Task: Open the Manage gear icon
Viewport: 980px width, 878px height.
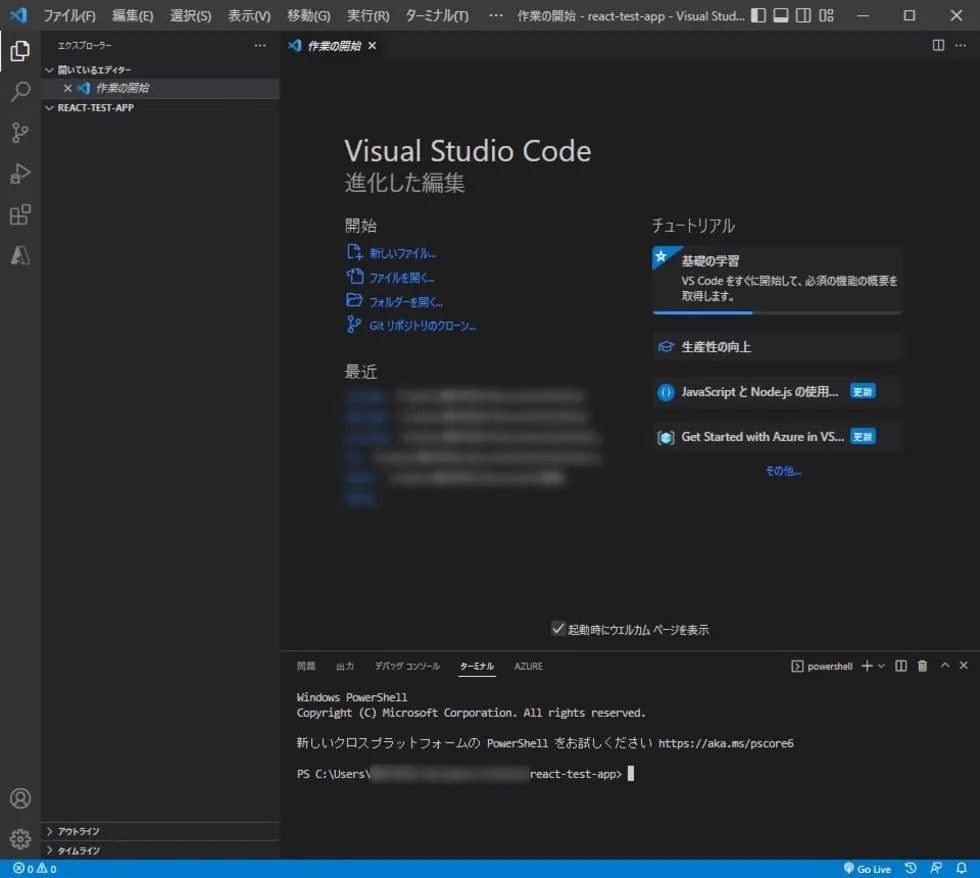Action: [x=20, y=839]
